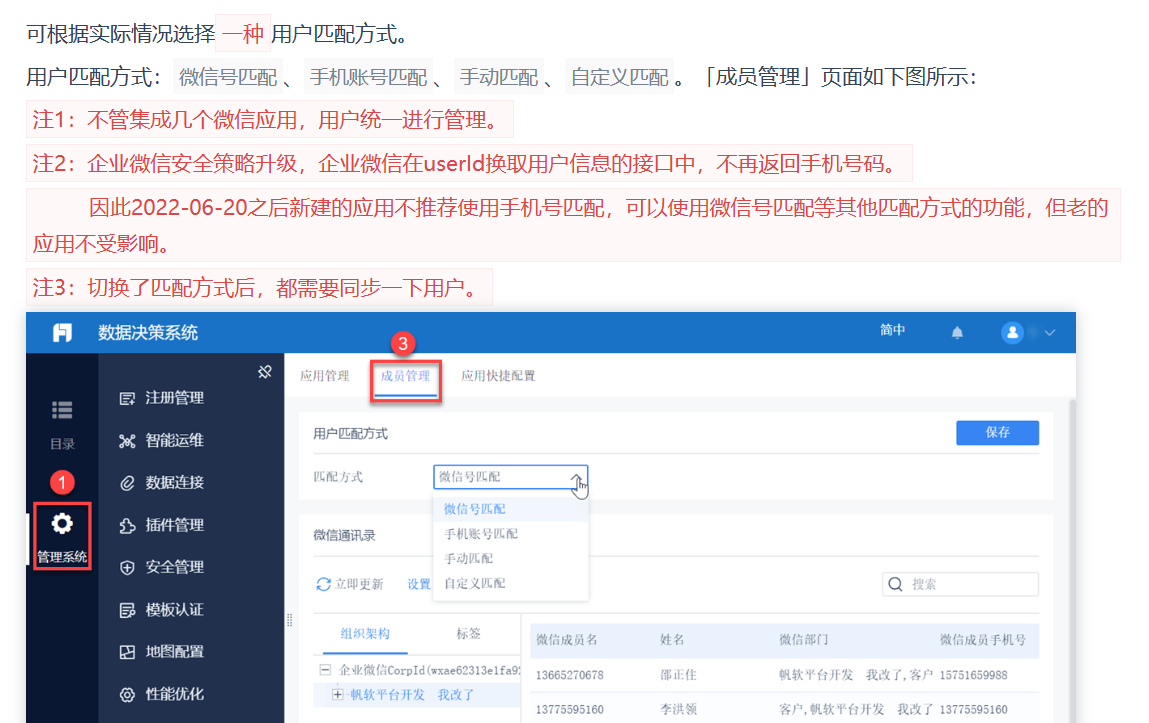Screen dimensions: 1149x723
Task: Open 智能运维 in sidebar menu
Action: point(174,440)
